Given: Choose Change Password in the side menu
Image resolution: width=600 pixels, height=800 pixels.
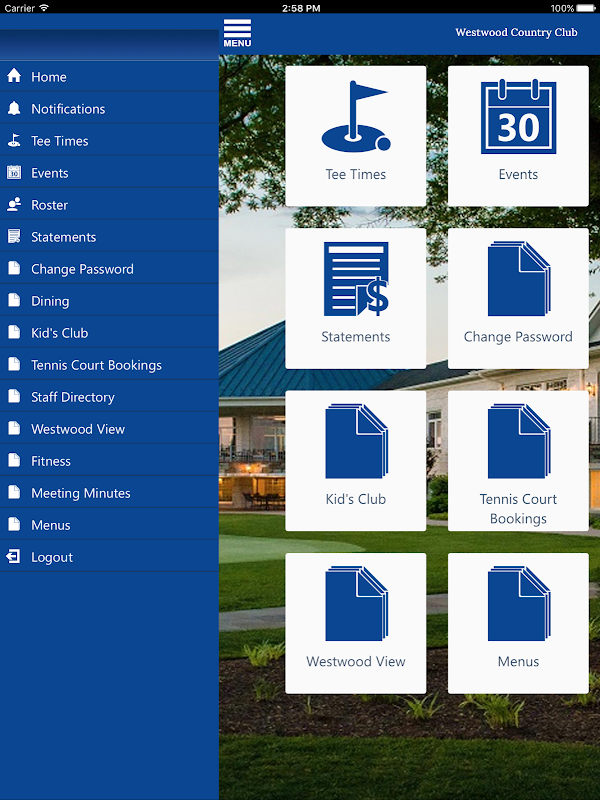Looking at the screenshot, I should [x=109, y=269].
